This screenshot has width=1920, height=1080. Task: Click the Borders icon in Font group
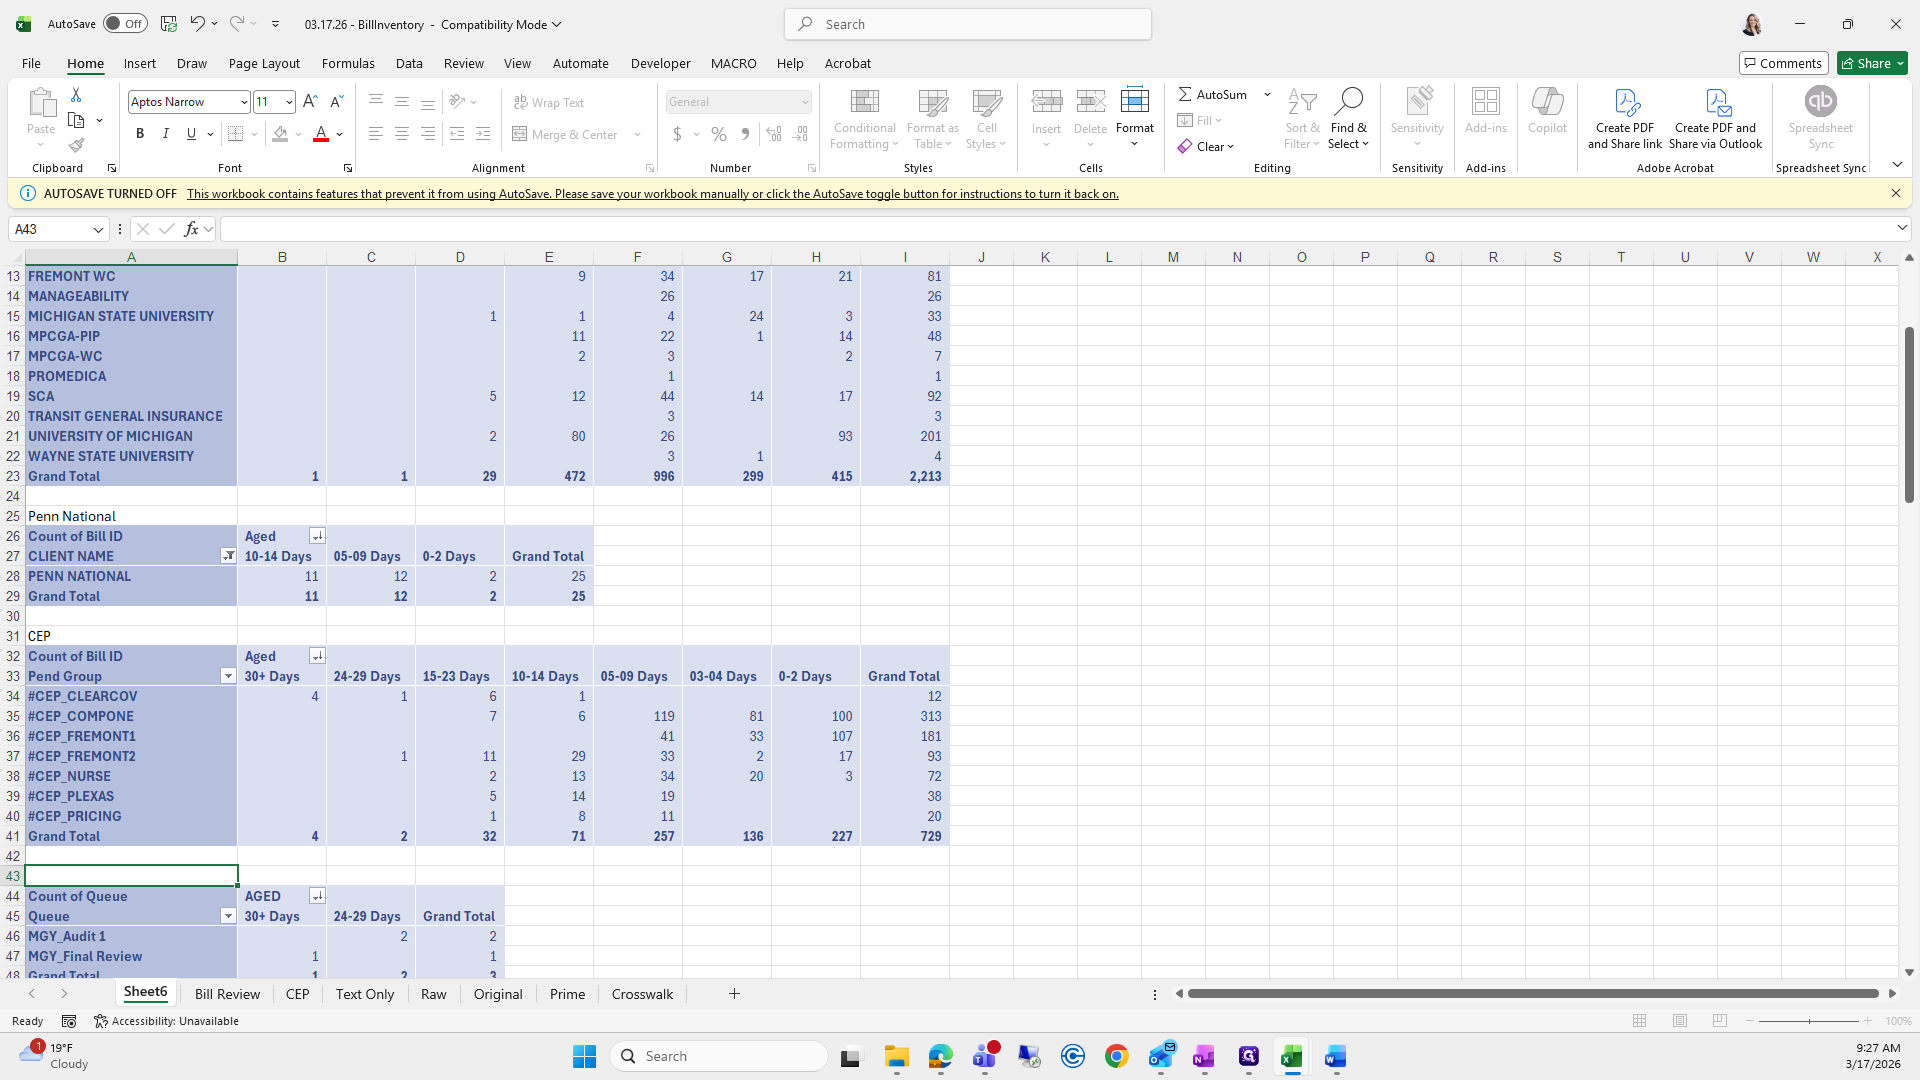tap(236, 134)
